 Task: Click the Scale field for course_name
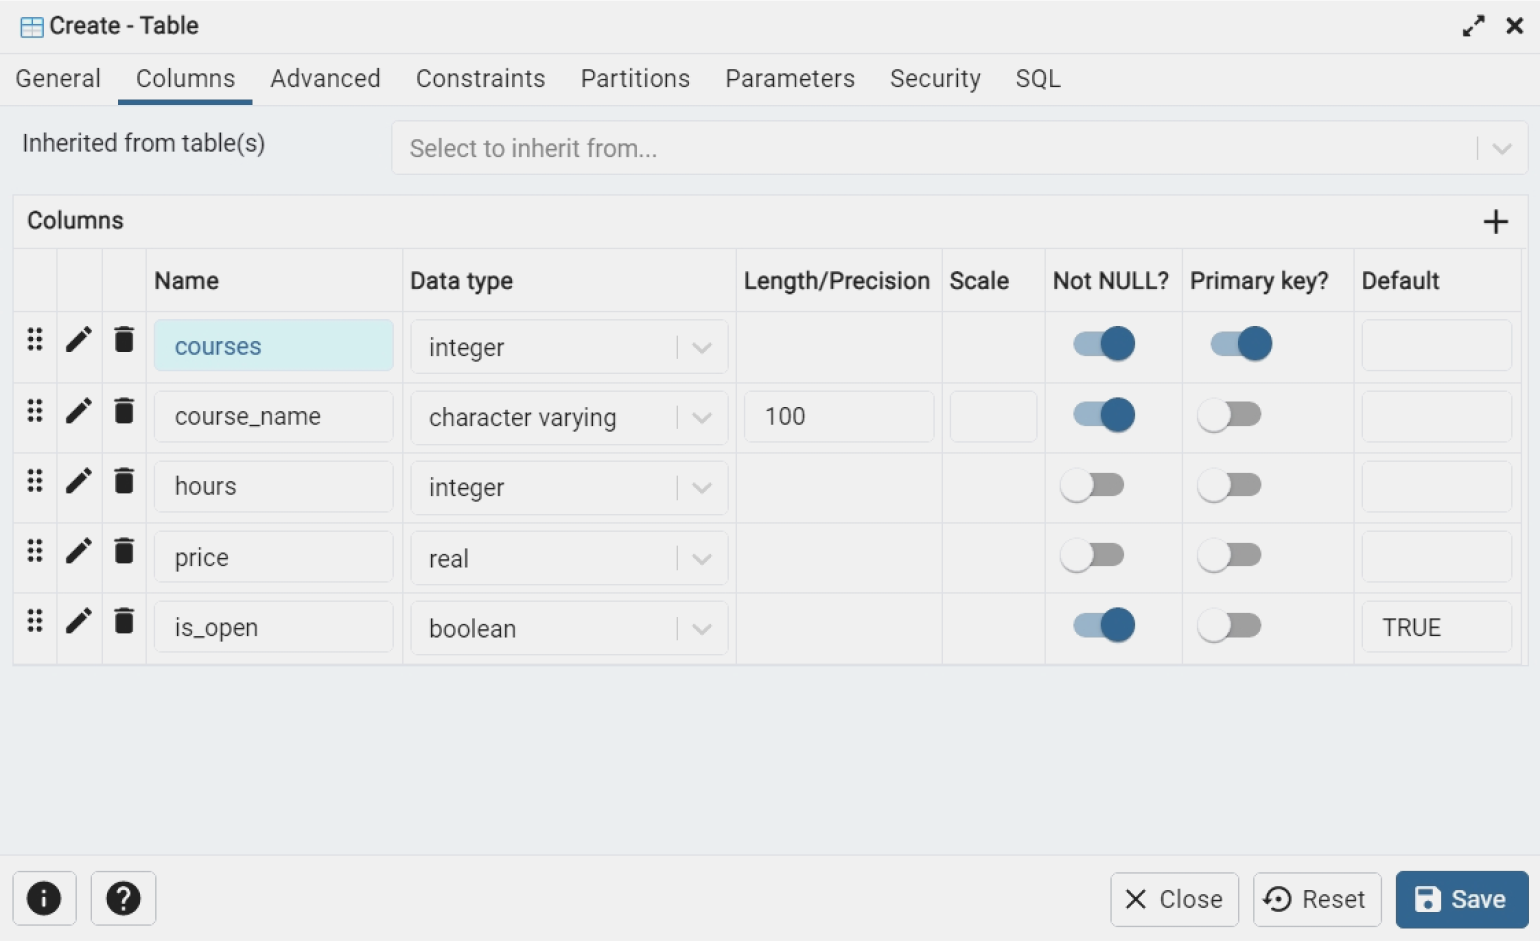click(x=993, y=416)
